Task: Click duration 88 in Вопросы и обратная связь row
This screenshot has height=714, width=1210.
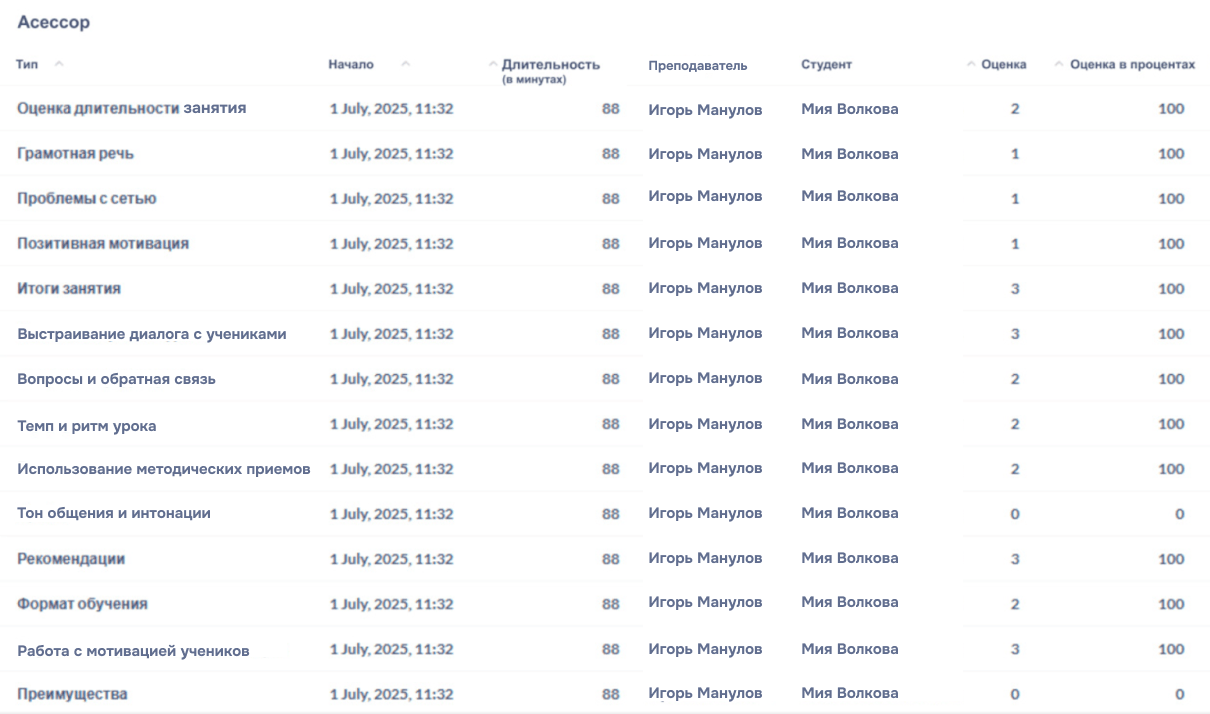Action: [x=610, y=379]
